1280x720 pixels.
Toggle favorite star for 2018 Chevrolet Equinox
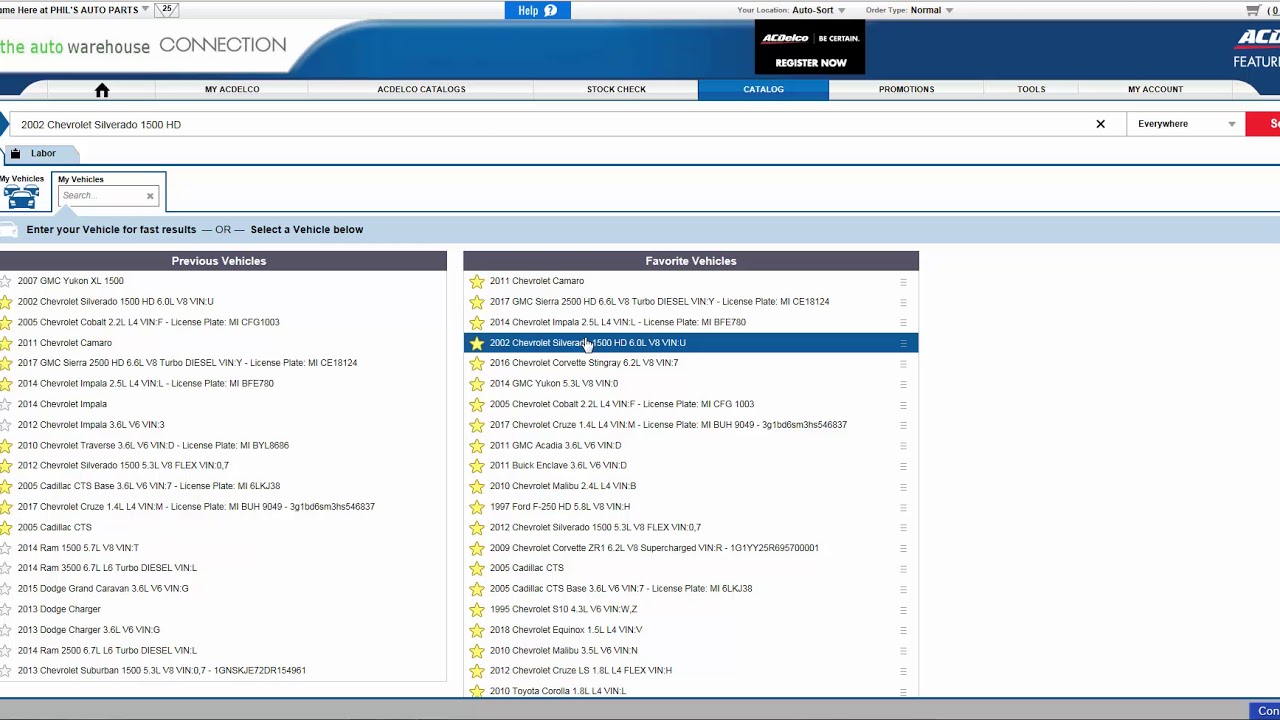[477, 630]
